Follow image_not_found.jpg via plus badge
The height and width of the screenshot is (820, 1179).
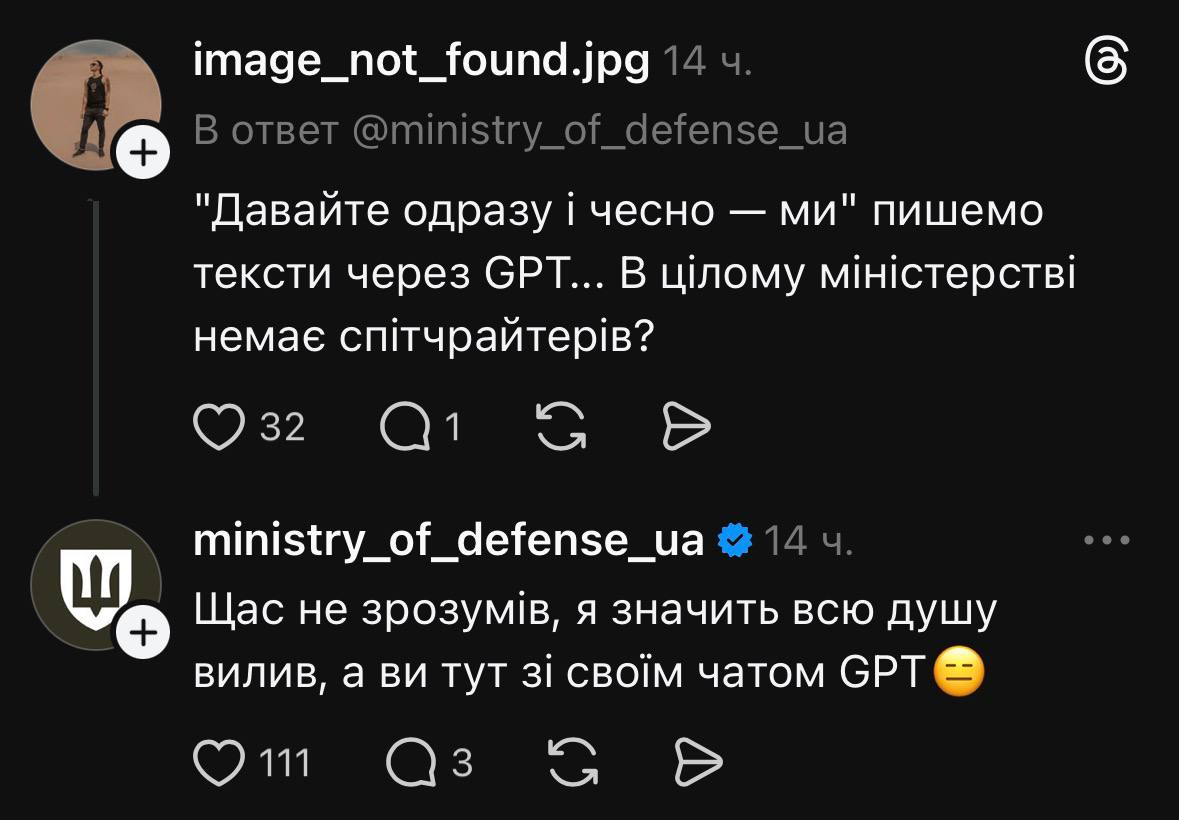coord(145,154)
